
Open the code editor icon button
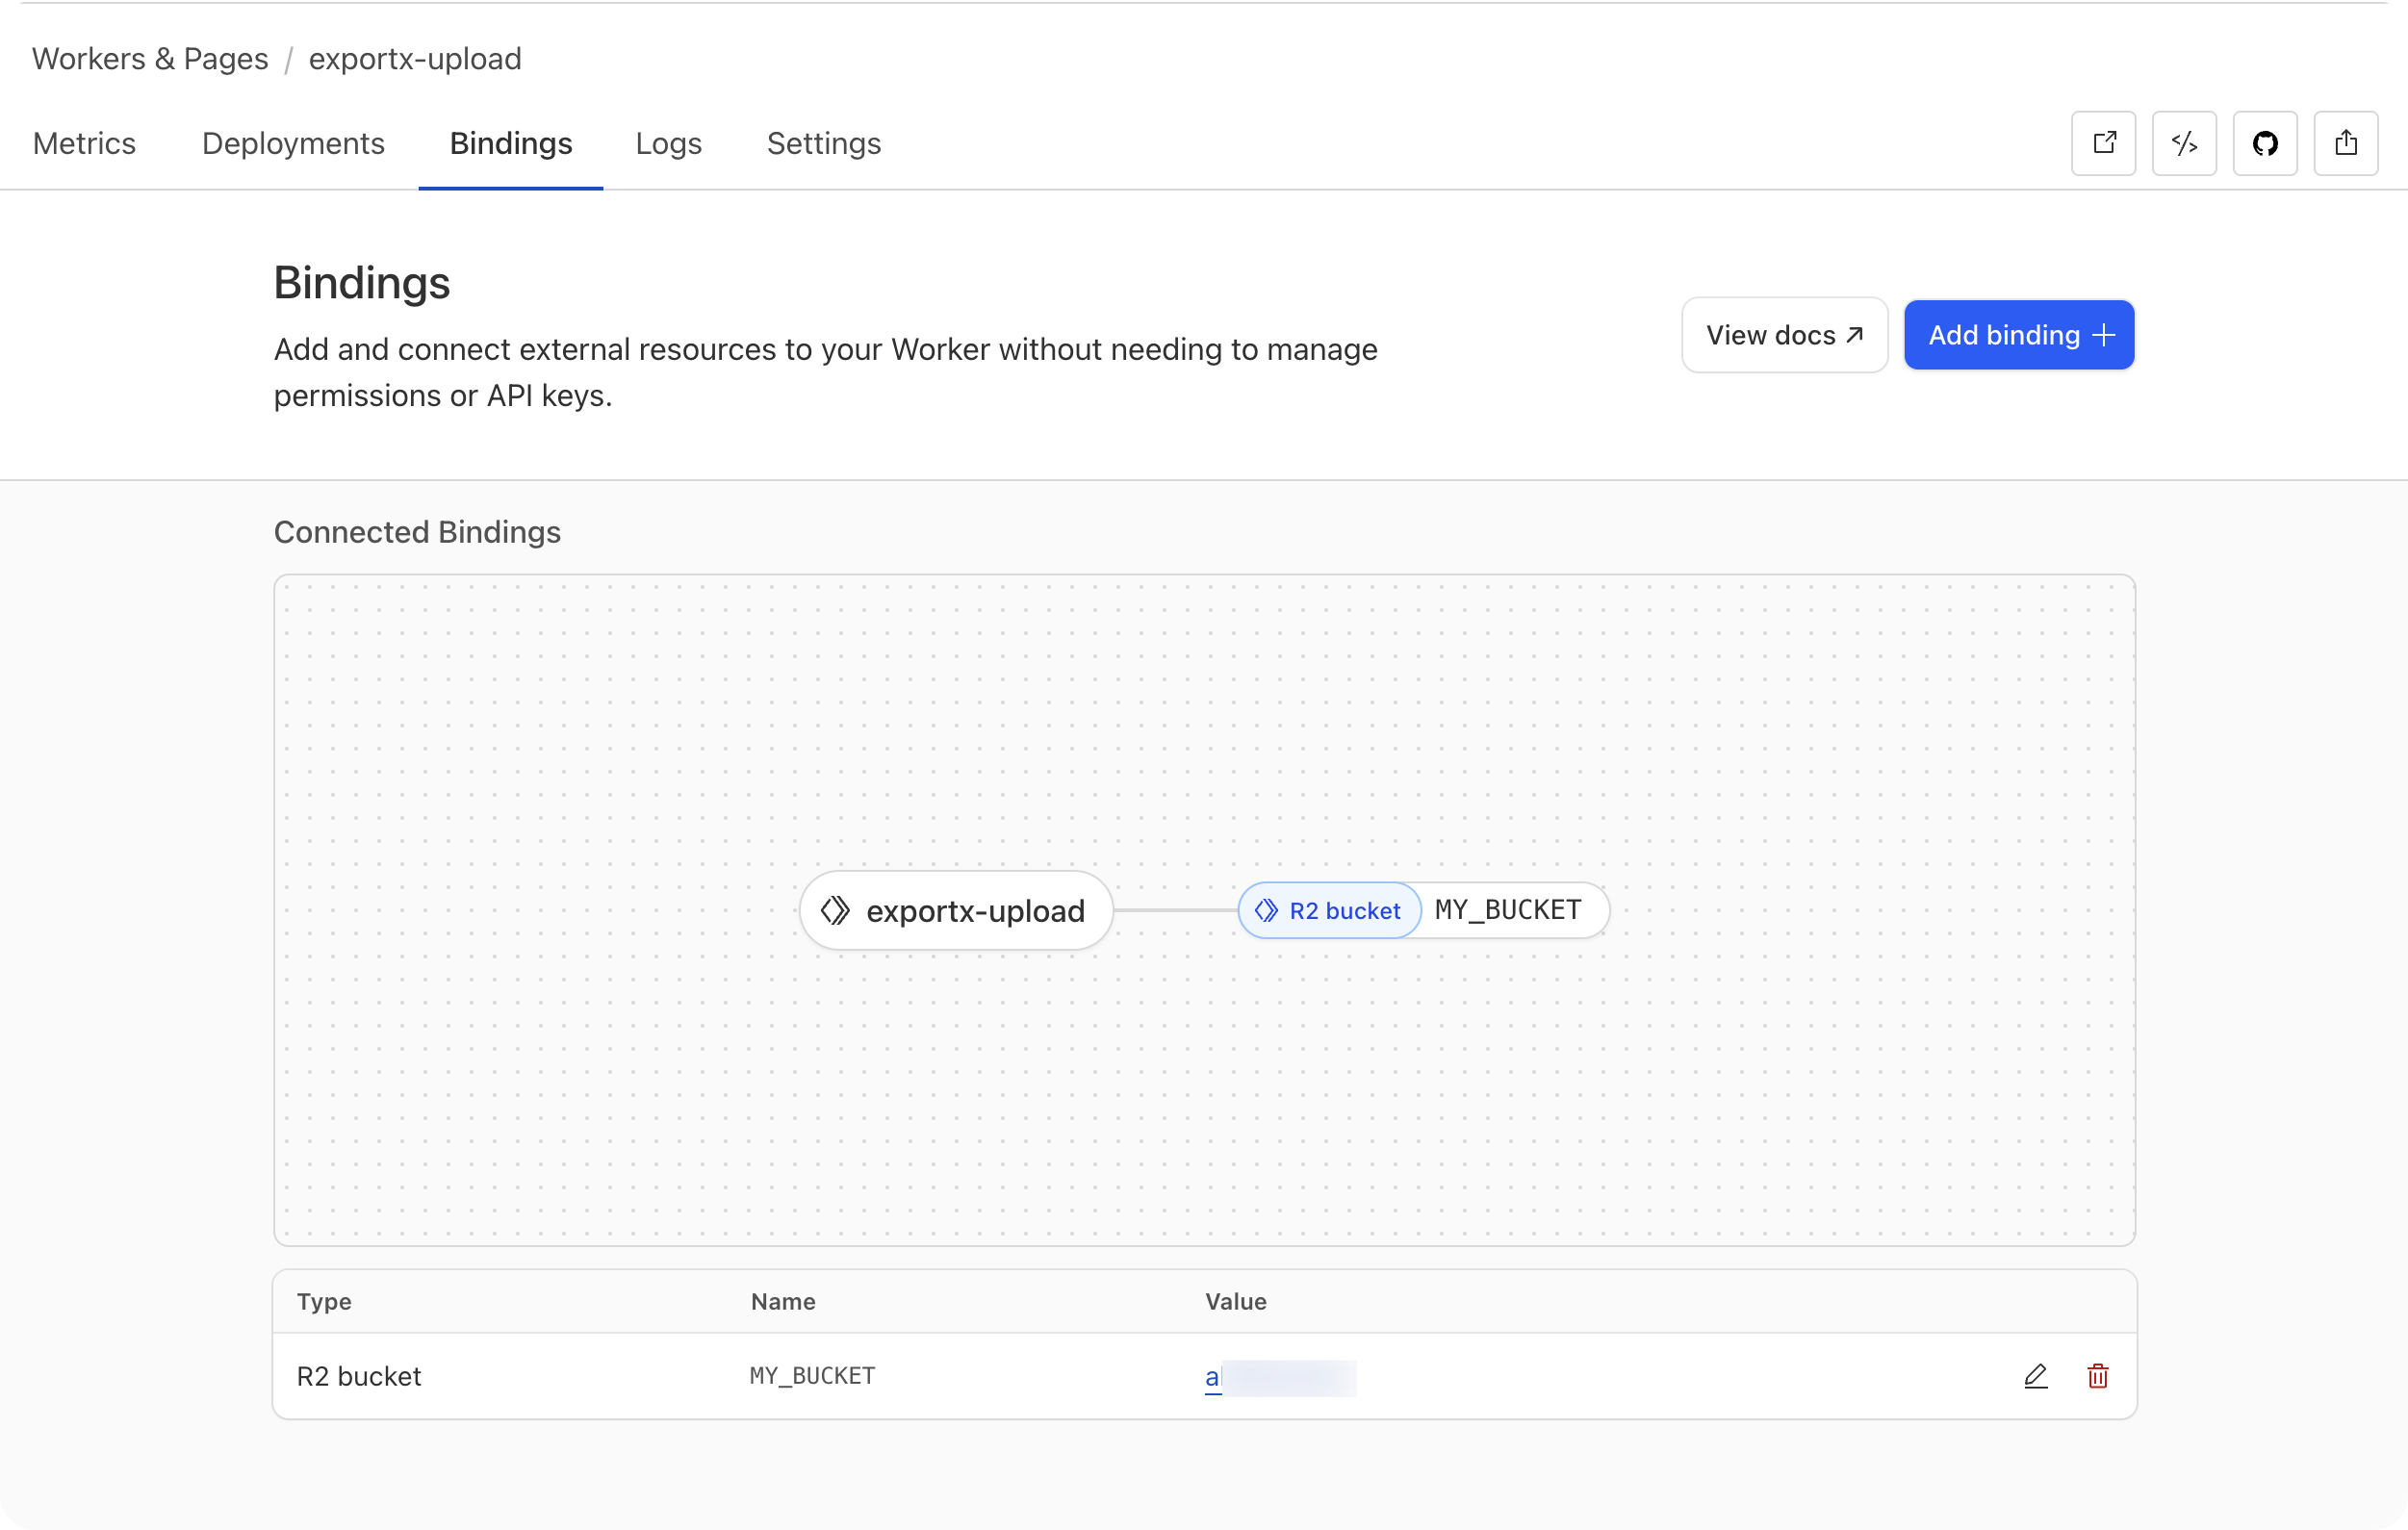pos(2184,143)
